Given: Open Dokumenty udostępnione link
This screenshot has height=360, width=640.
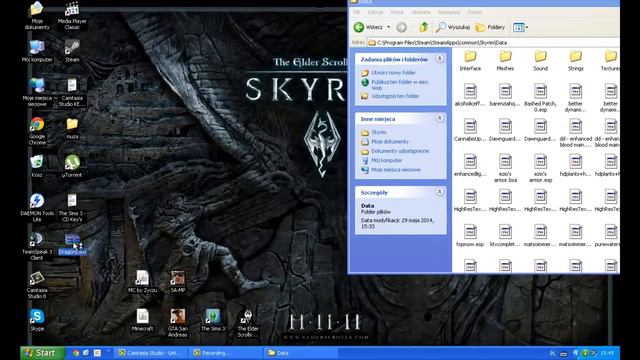Looking at the screenshot, I should 400,151.
